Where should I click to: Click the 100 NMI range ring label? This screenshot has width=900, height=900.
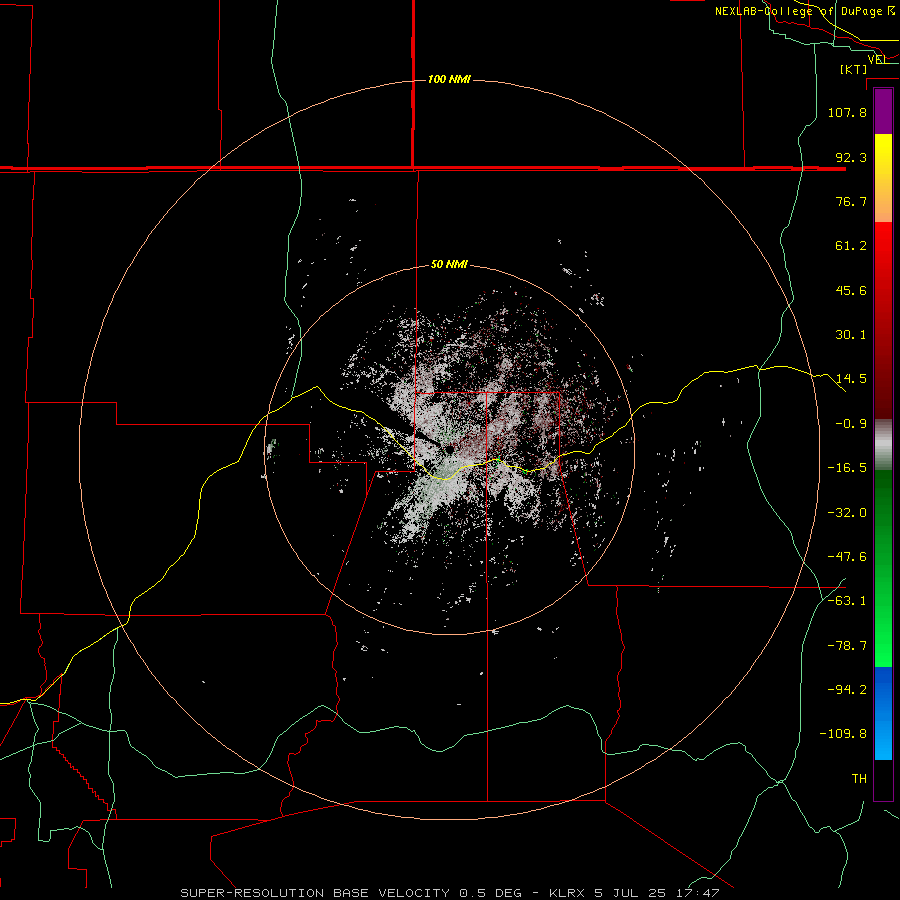(x=449, y=79)
